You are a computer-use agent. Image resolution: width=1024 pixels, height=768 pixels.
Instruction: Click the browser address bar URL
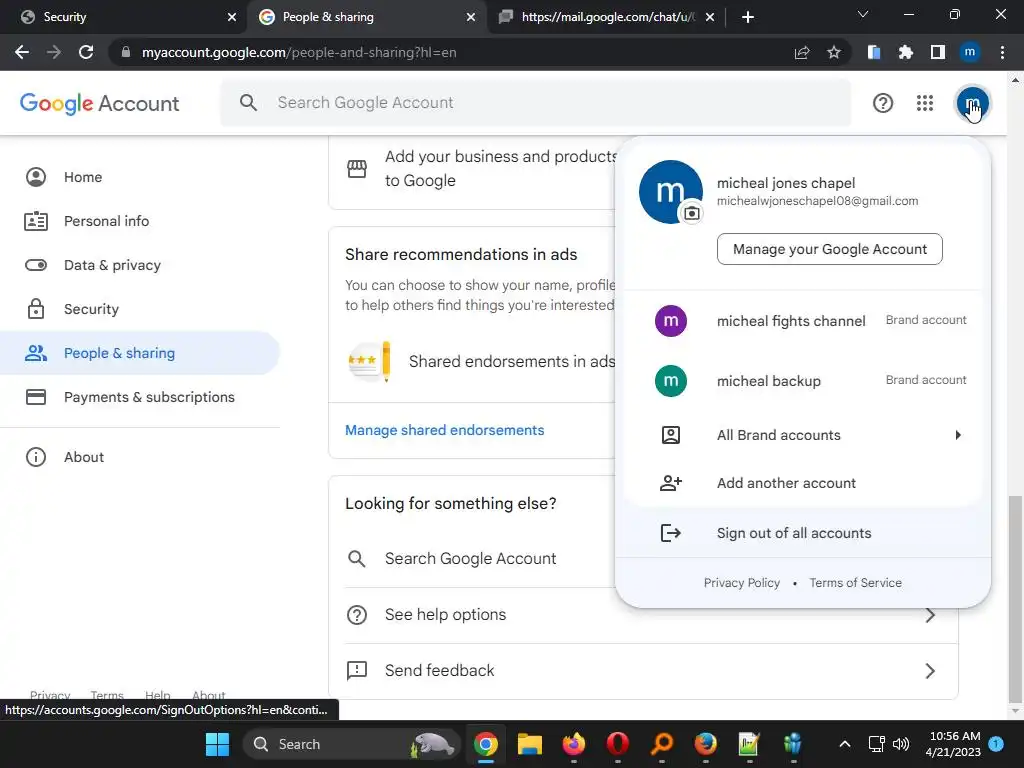tap(299, 52)
